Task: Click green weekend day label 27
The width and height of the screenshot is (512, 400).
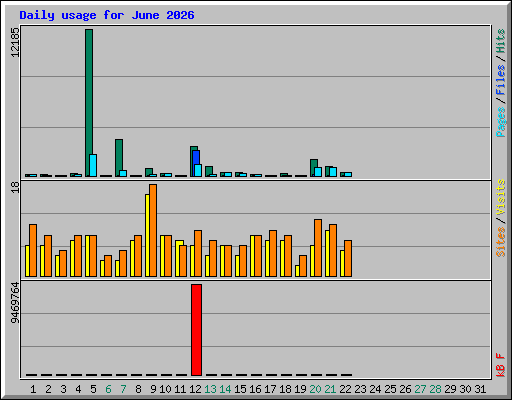Action: [420, 389]
